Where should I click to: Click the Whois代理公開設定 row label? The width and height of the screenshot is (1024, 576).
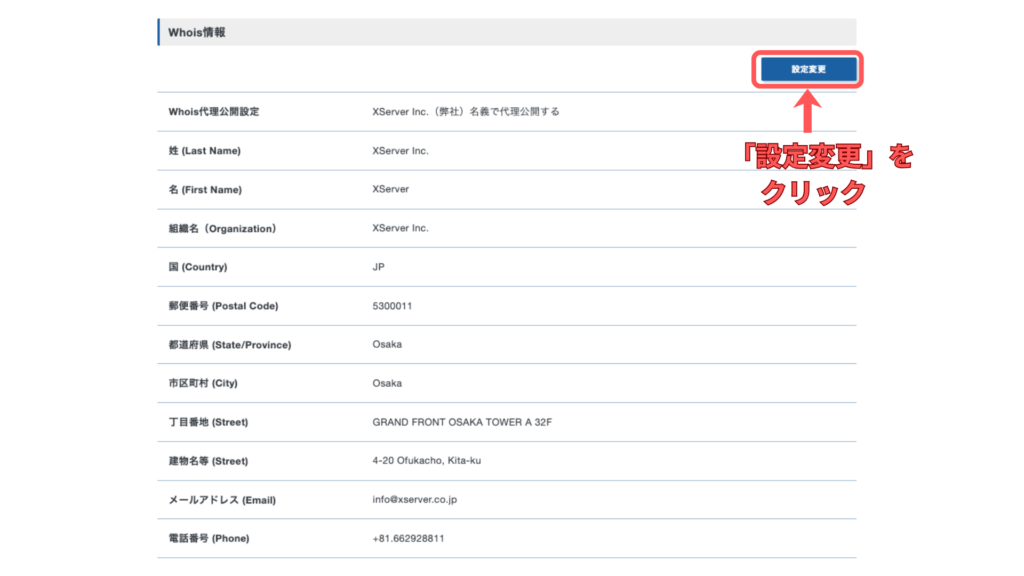[214, 112]
